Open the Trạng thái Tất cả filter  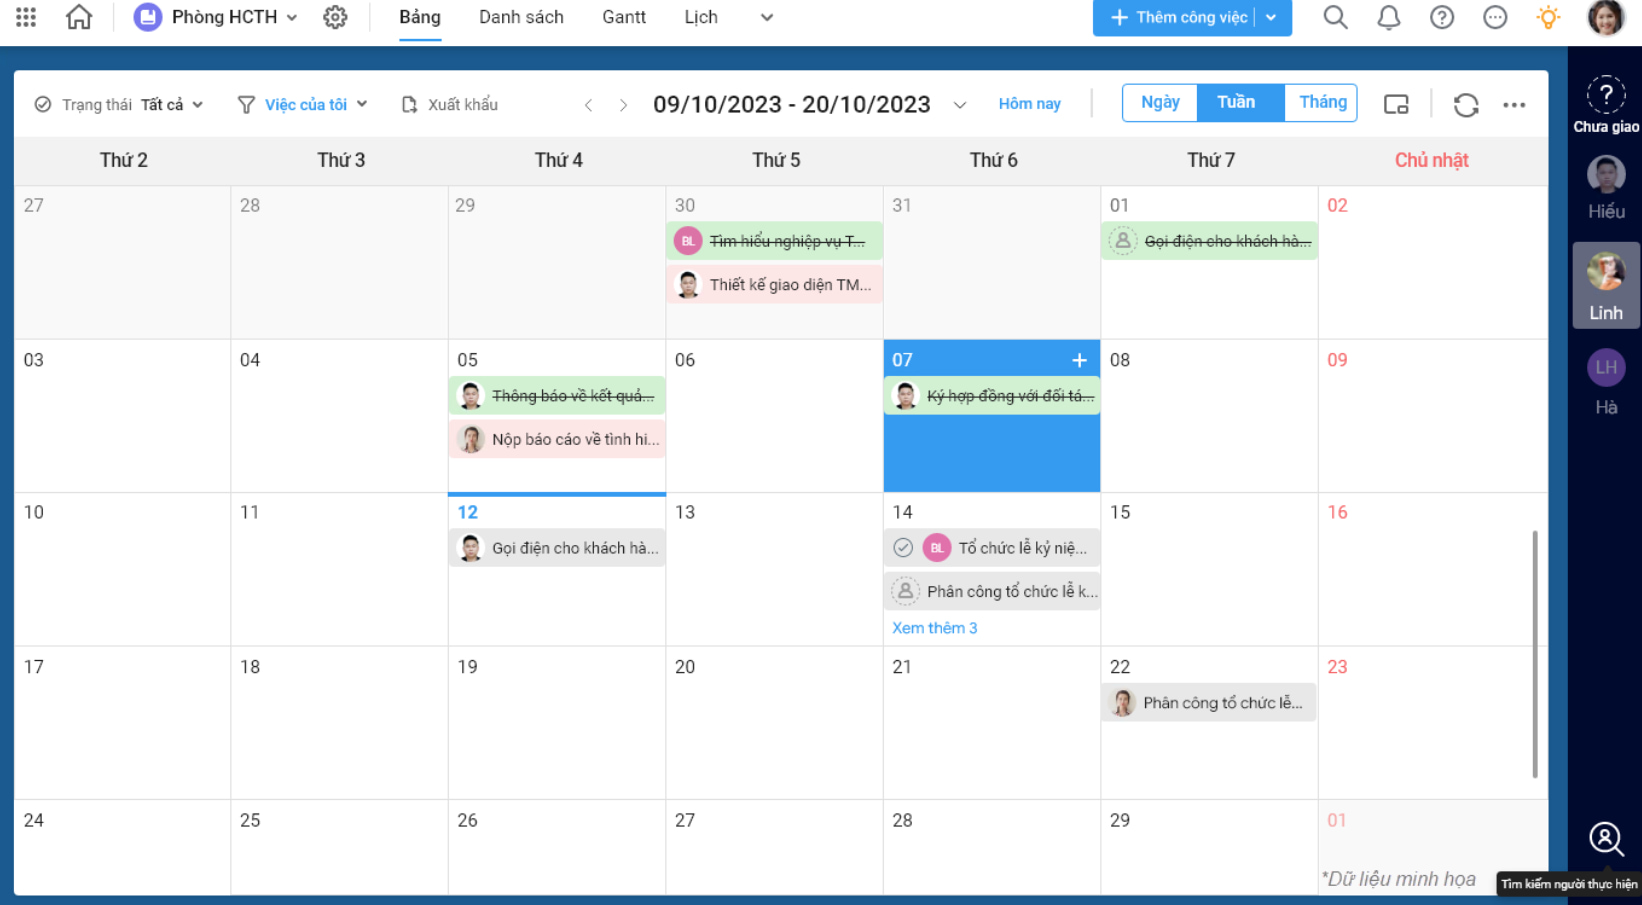click(119, 105)
